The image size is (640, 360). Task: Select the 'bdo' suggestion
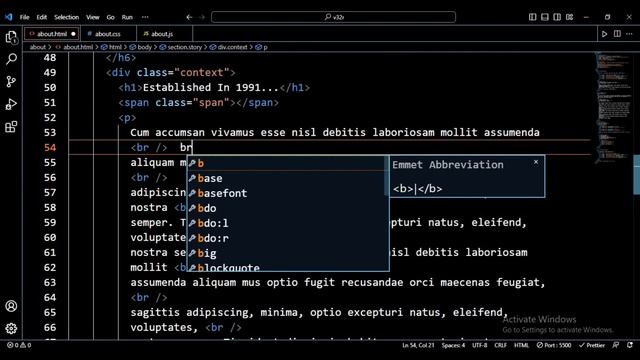(287, 208)
